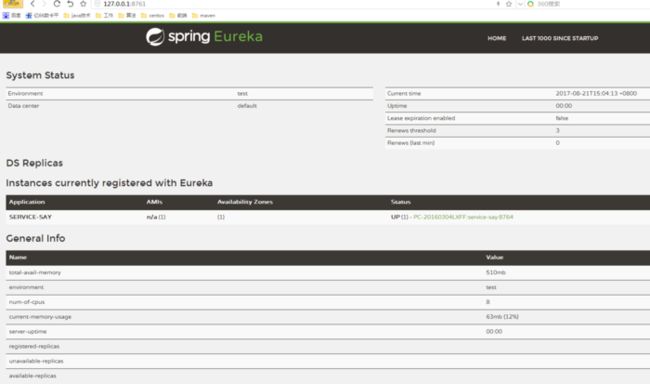650x384 pixels.
Task: Click the lightning icon near the address bar end
Action: (x=498, y=4)
